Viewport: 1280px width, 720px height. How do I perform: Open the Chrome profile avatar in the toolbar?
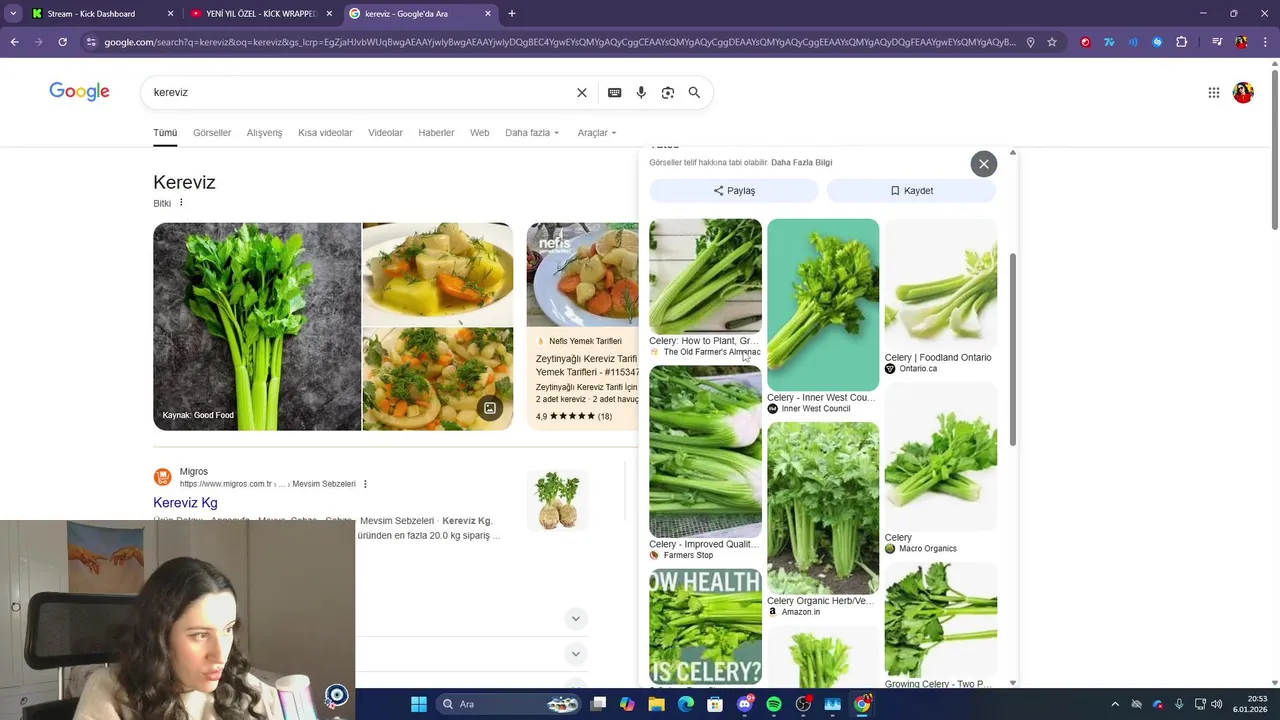pyautogui.click(x=1241, y=42)
